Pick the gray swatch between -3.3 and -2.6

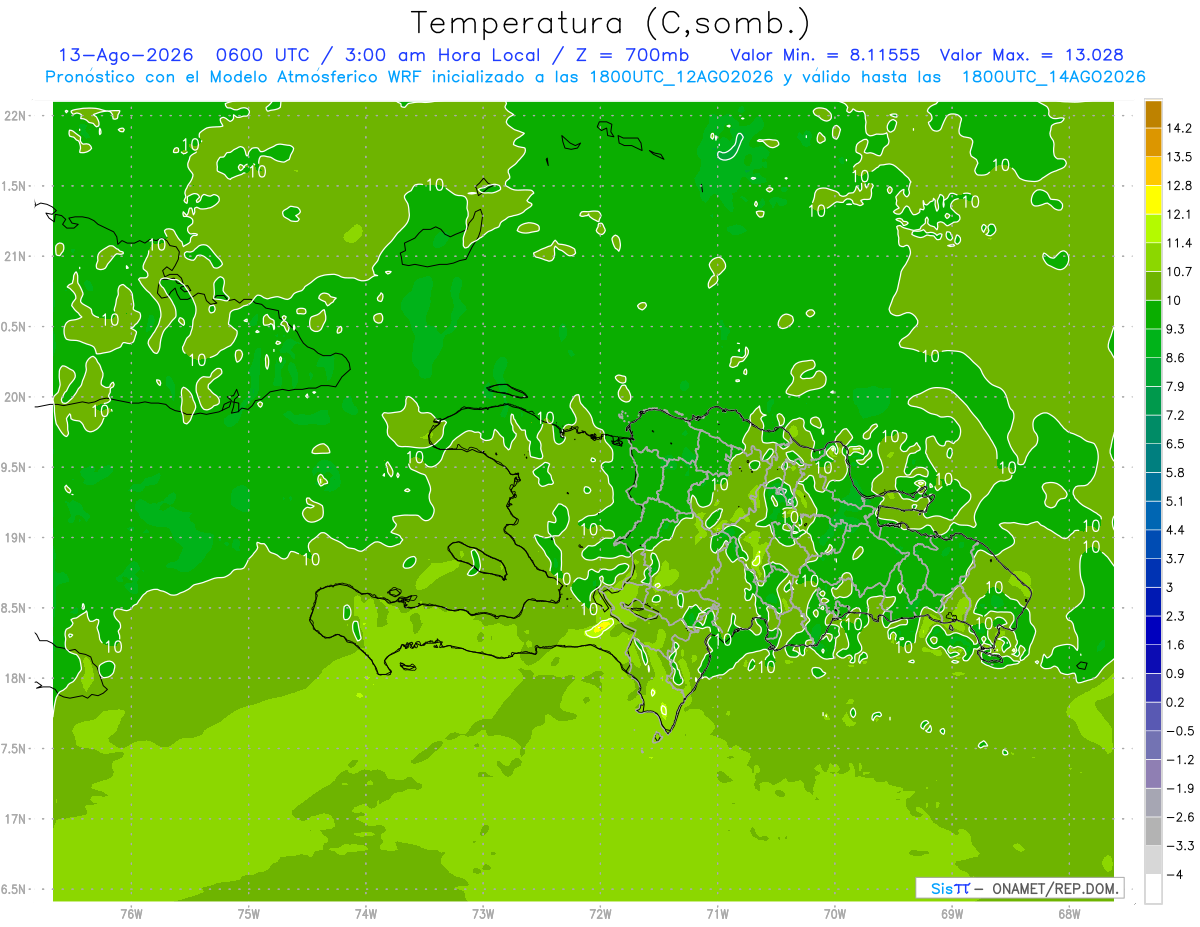[1153, 831]
